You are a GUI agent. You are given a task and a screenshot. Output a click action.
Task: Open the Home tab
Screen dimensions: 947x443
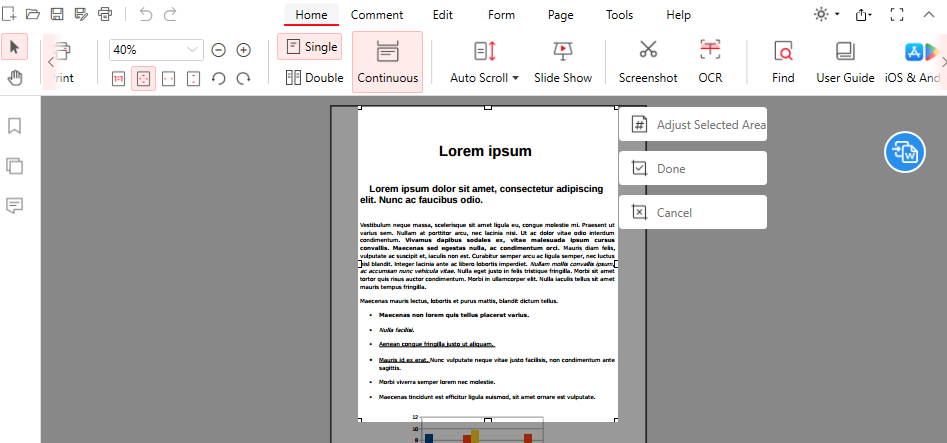tap(312, 15)
